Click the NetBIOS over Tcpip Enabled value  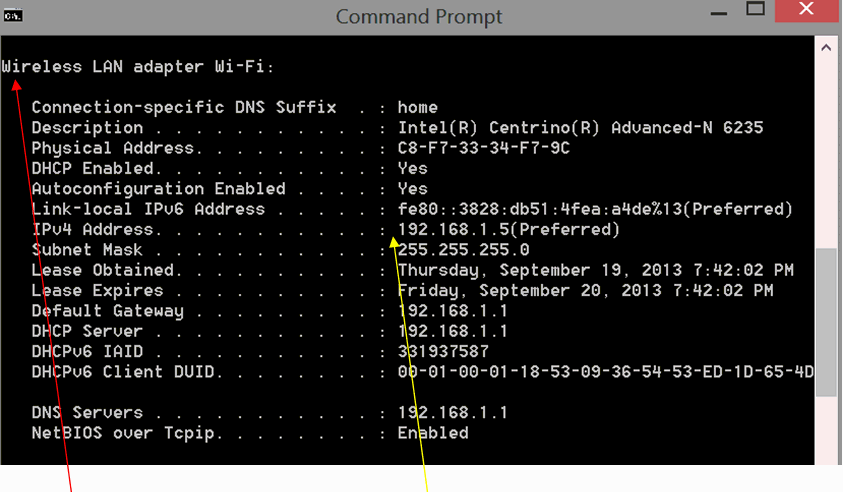coord(433,433)
